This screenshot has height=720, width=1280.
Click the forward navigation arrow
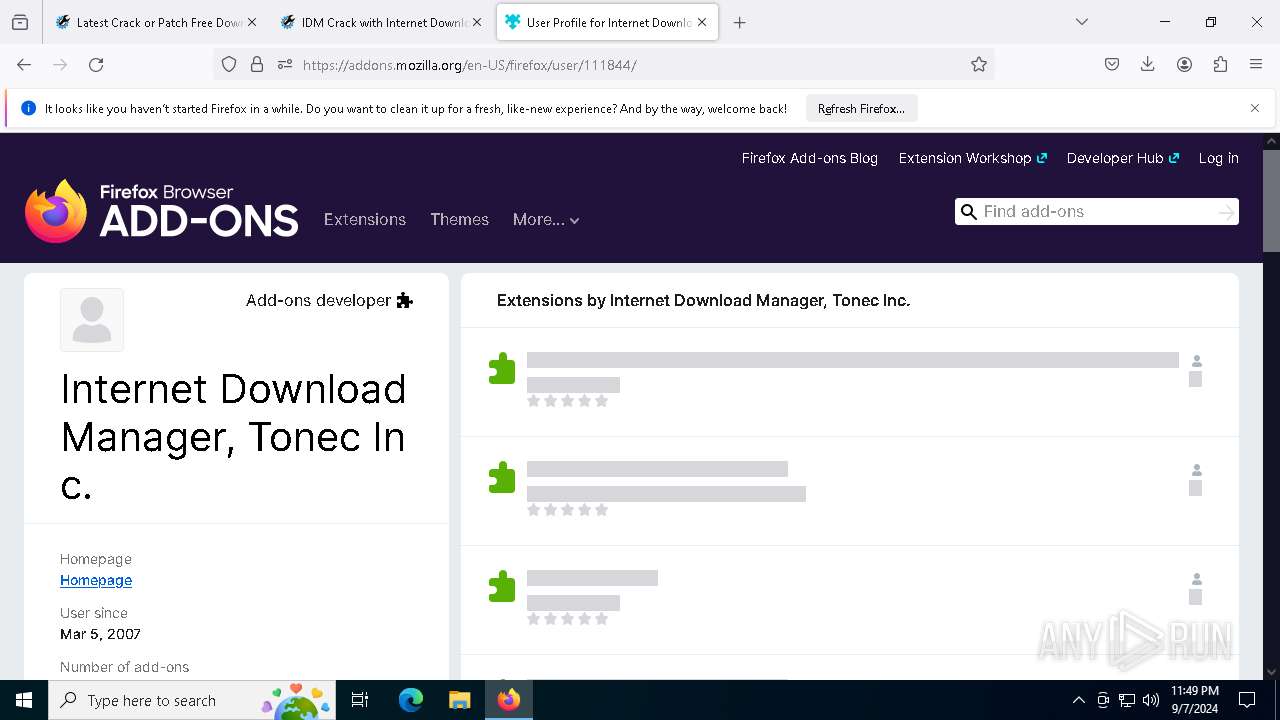60,64
